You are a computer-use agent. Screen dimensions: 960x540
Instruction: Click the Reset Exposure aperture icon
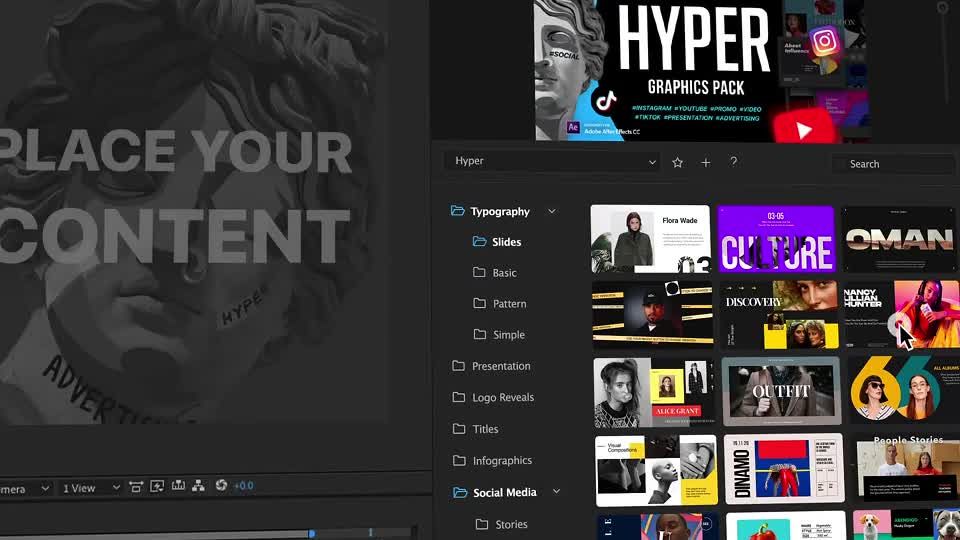click(221, 485)
